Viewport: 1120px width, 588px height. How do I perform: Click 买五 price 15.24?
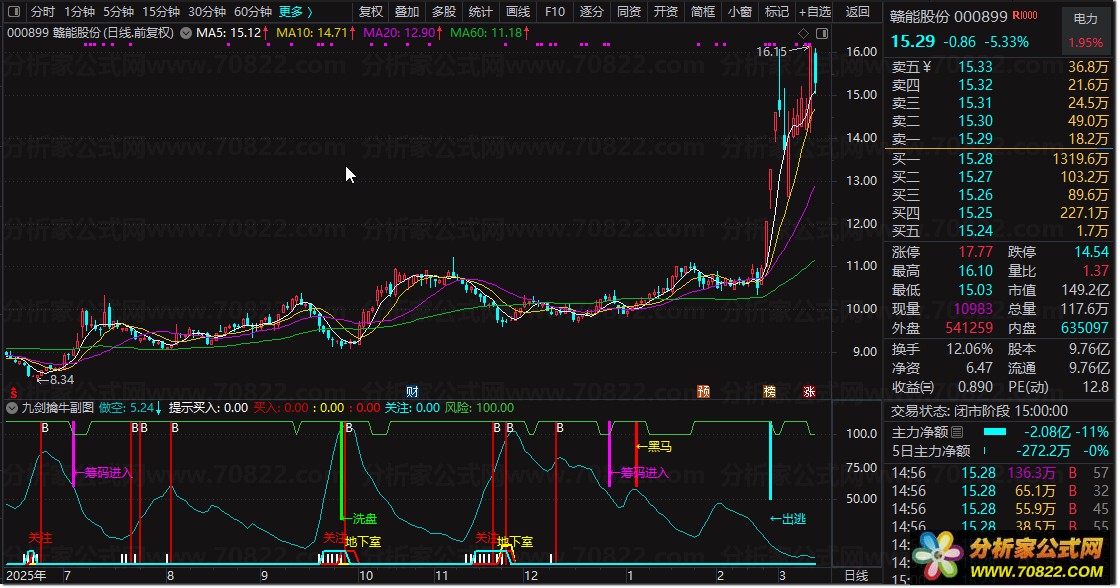[x=975, y=231]
